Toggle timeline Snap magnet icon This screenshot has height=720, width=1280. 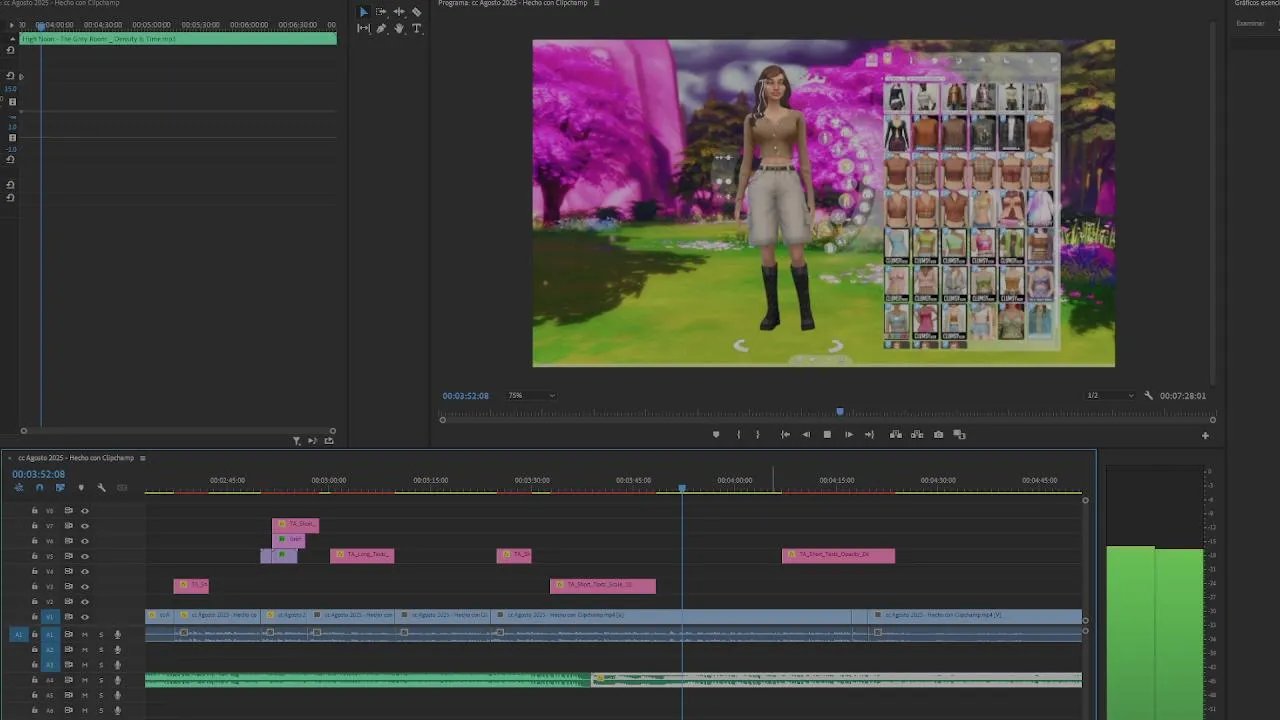tap(39, 488)
